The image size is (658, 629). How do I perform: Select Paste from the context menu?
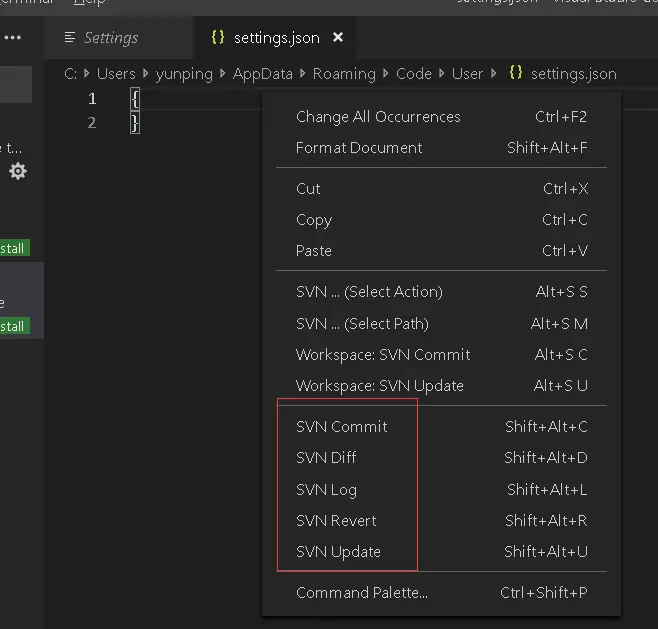tap(441, 251)
